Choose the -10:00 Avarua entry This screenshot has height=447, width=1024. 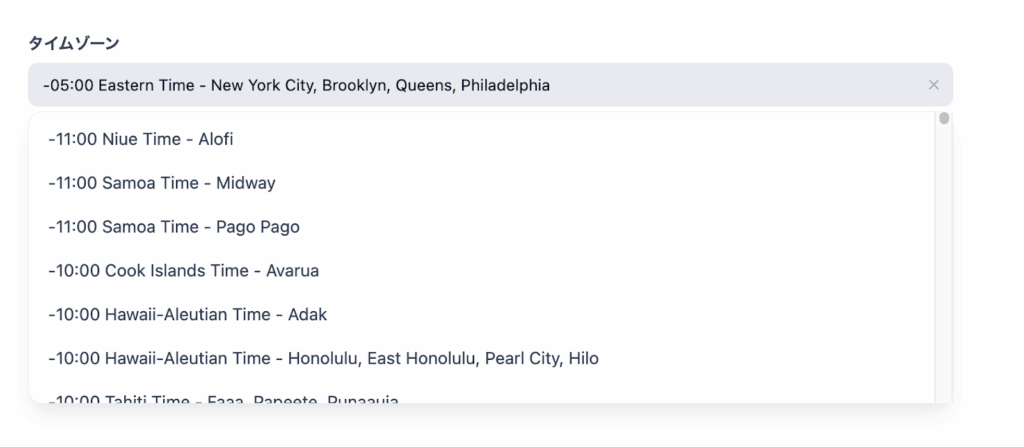pos(183,271)
